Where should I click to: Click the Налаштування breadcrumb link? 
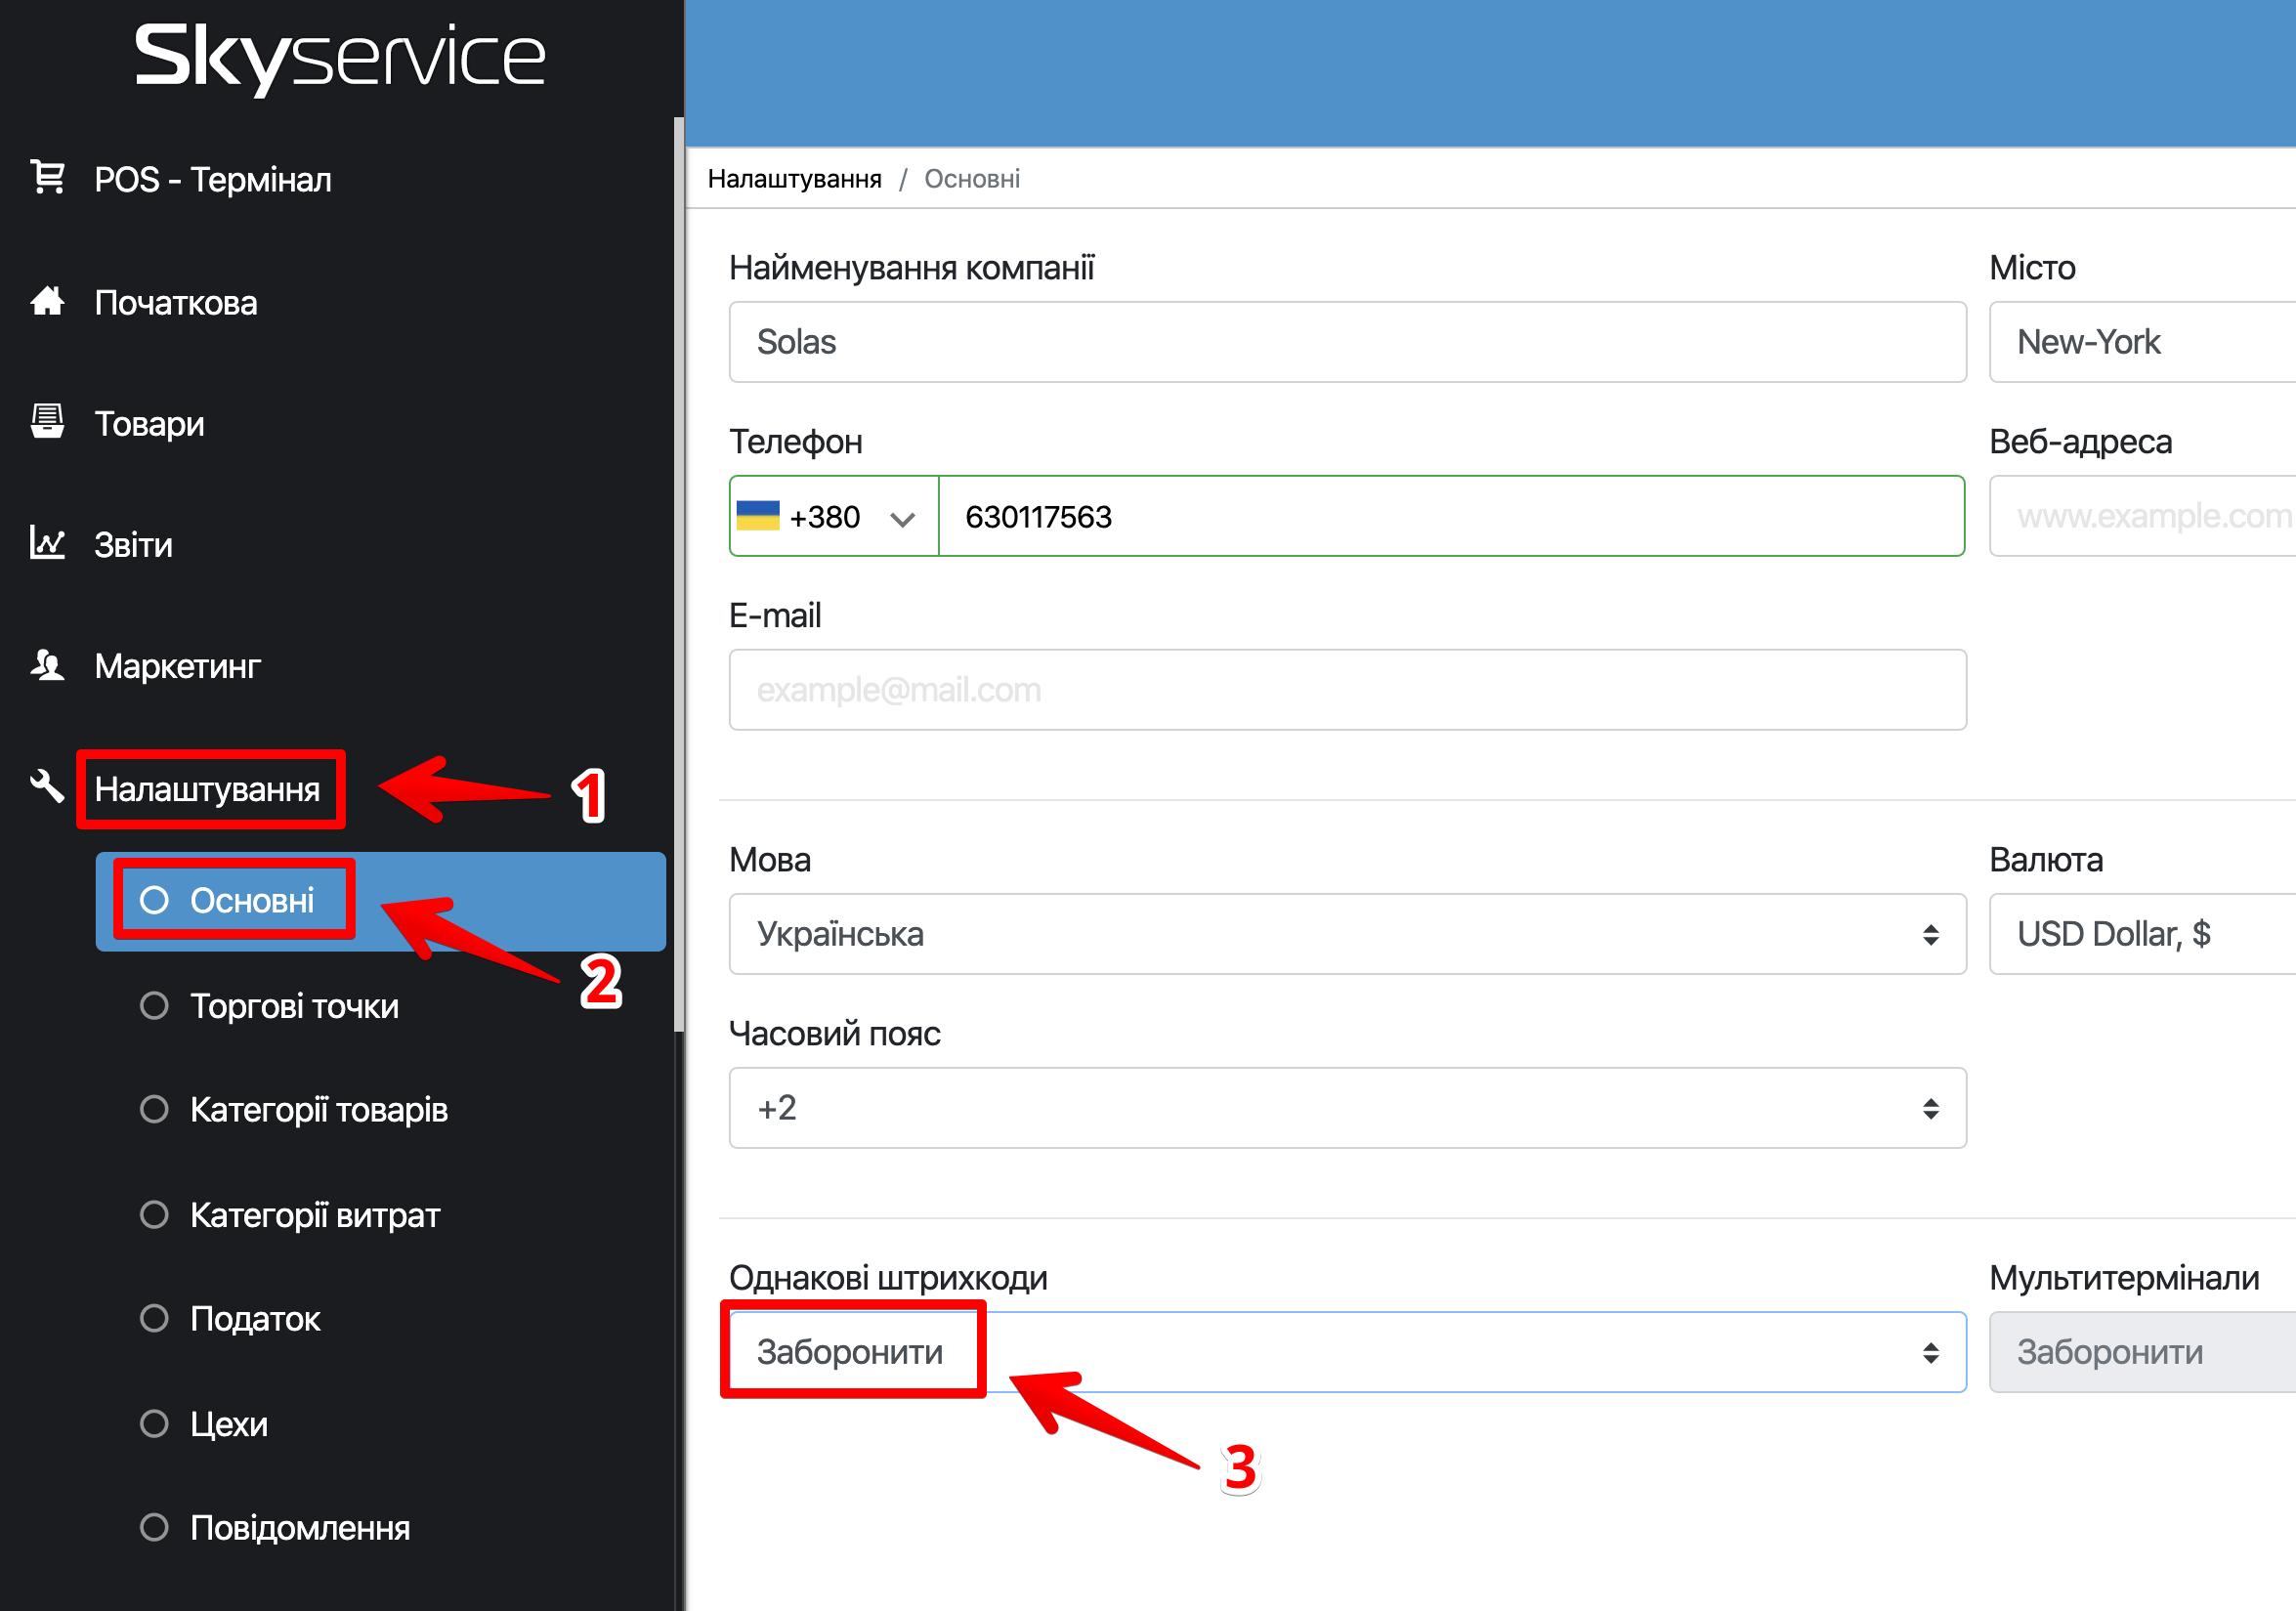(x=794, y=179)
